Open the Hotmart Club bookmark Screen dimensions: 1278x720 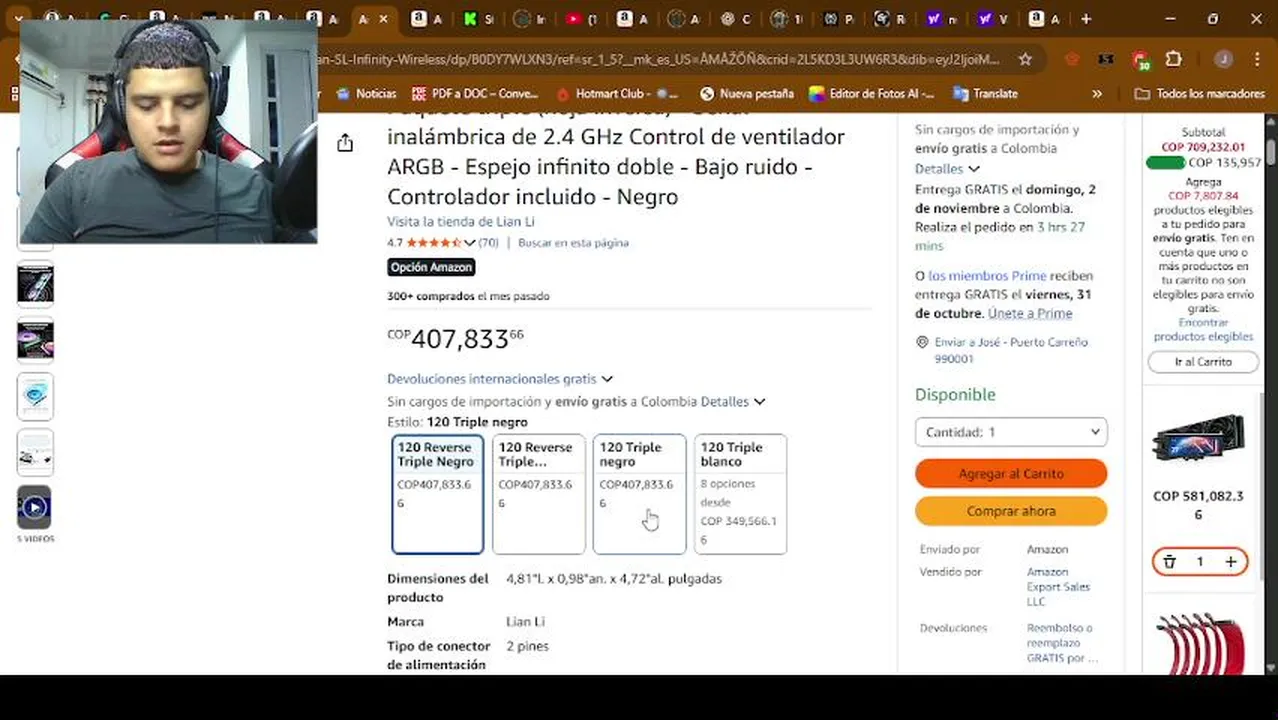coord(617,93)
